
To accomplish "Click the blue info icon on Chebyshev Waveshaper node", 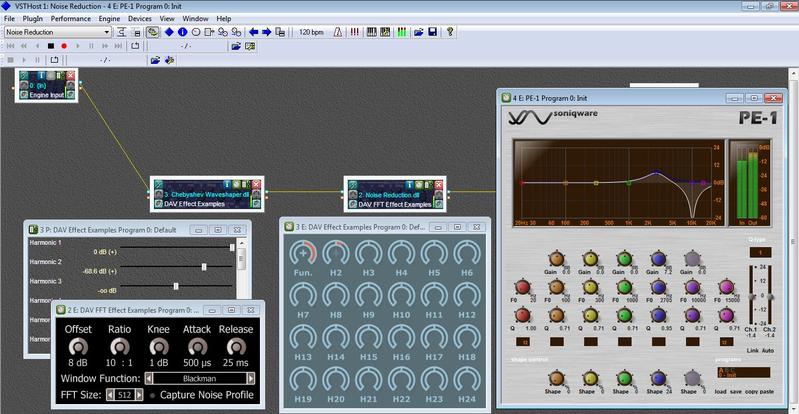I will pos(227,184).
